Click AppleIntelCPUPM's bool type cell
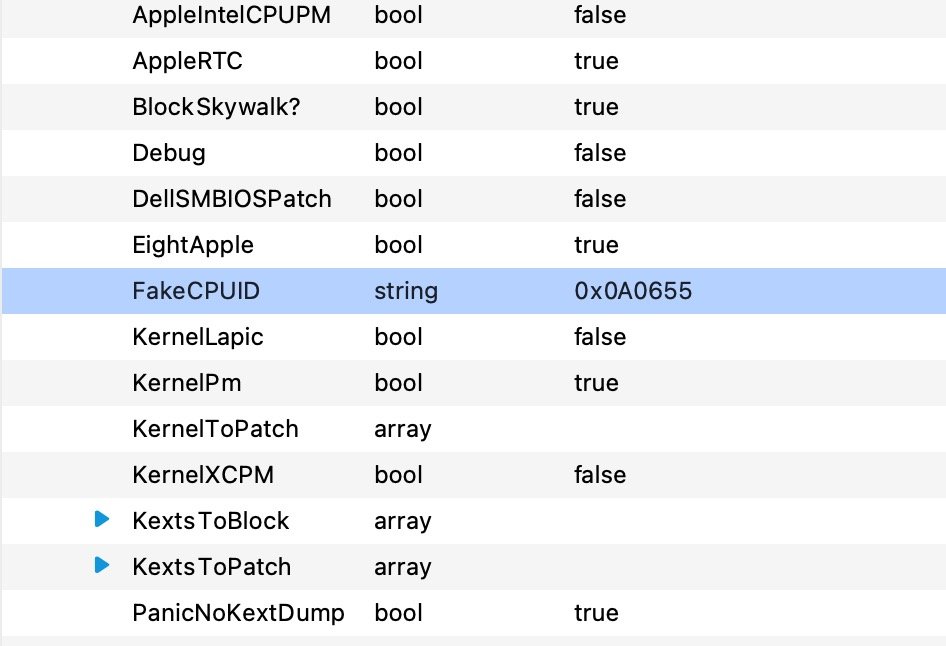The width and height of the screenshot is (946, 646). [x=398, y=14]
